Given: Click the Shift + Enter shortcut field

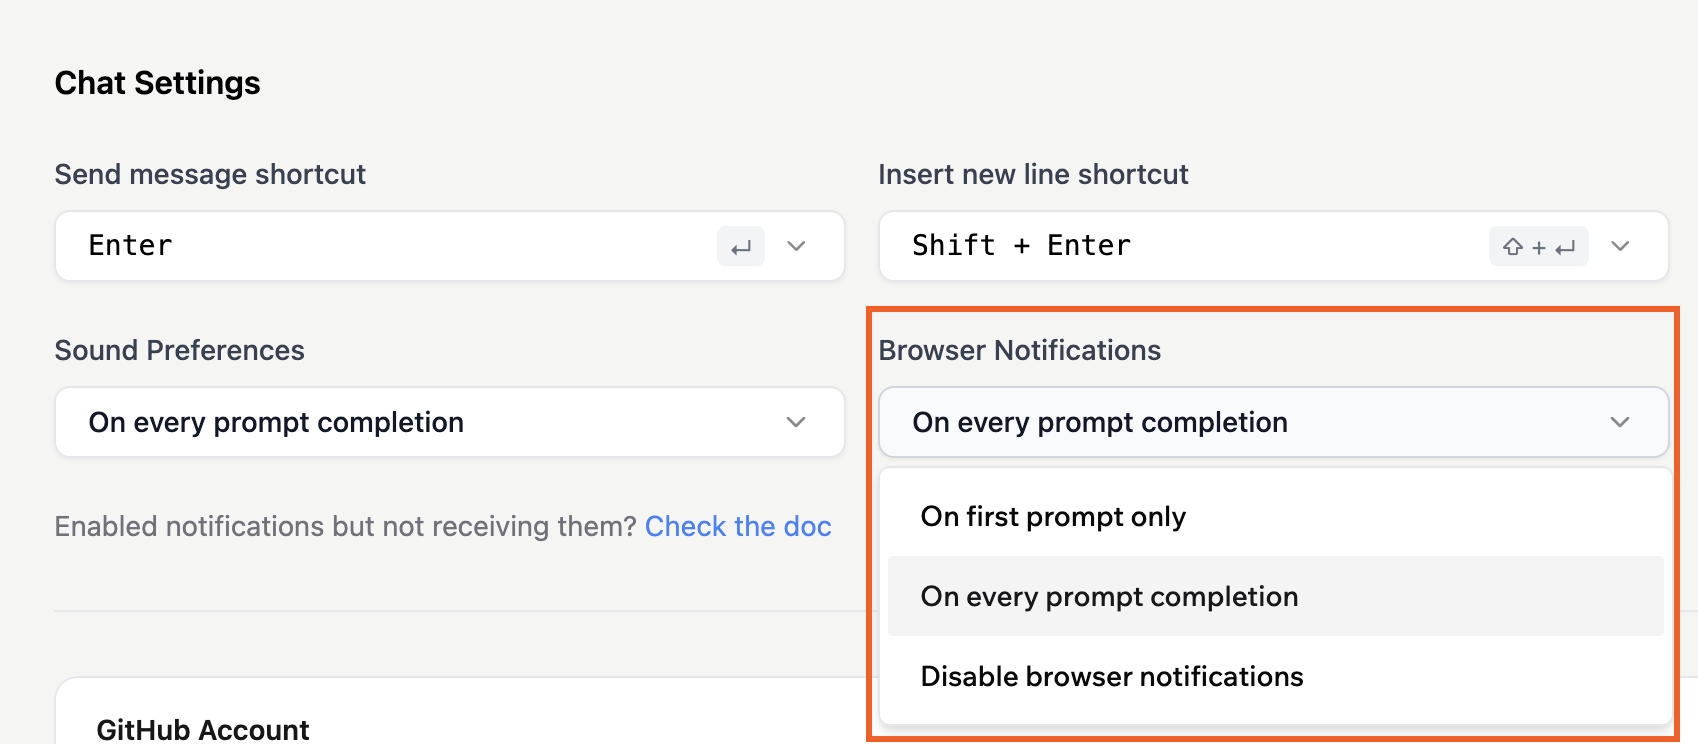Looking at the screenshot, I should pyautogui.click(x=1021, y=246).
